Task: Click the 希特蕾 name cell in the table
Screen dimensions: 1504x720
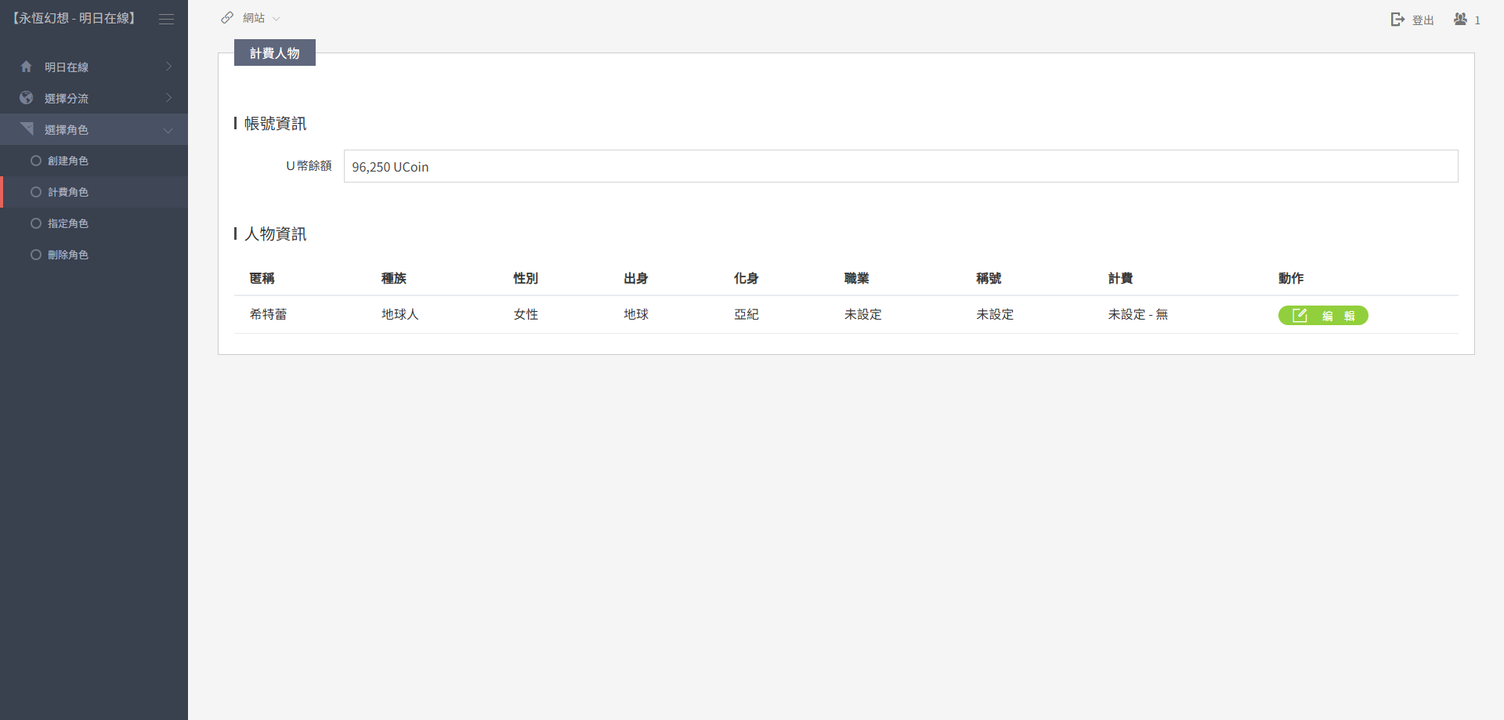Action: click(268, 314)
